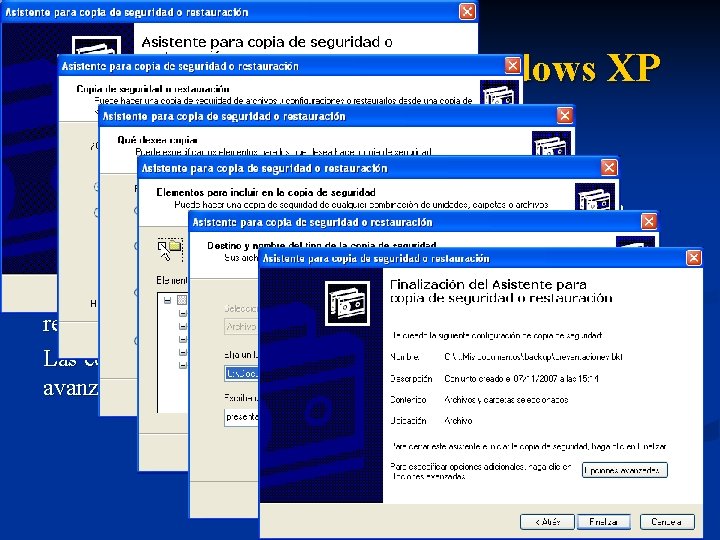The width and height of the screenshot is (720, 540).
Task: Open Opciones avanzadas
Action: [624, 470]
